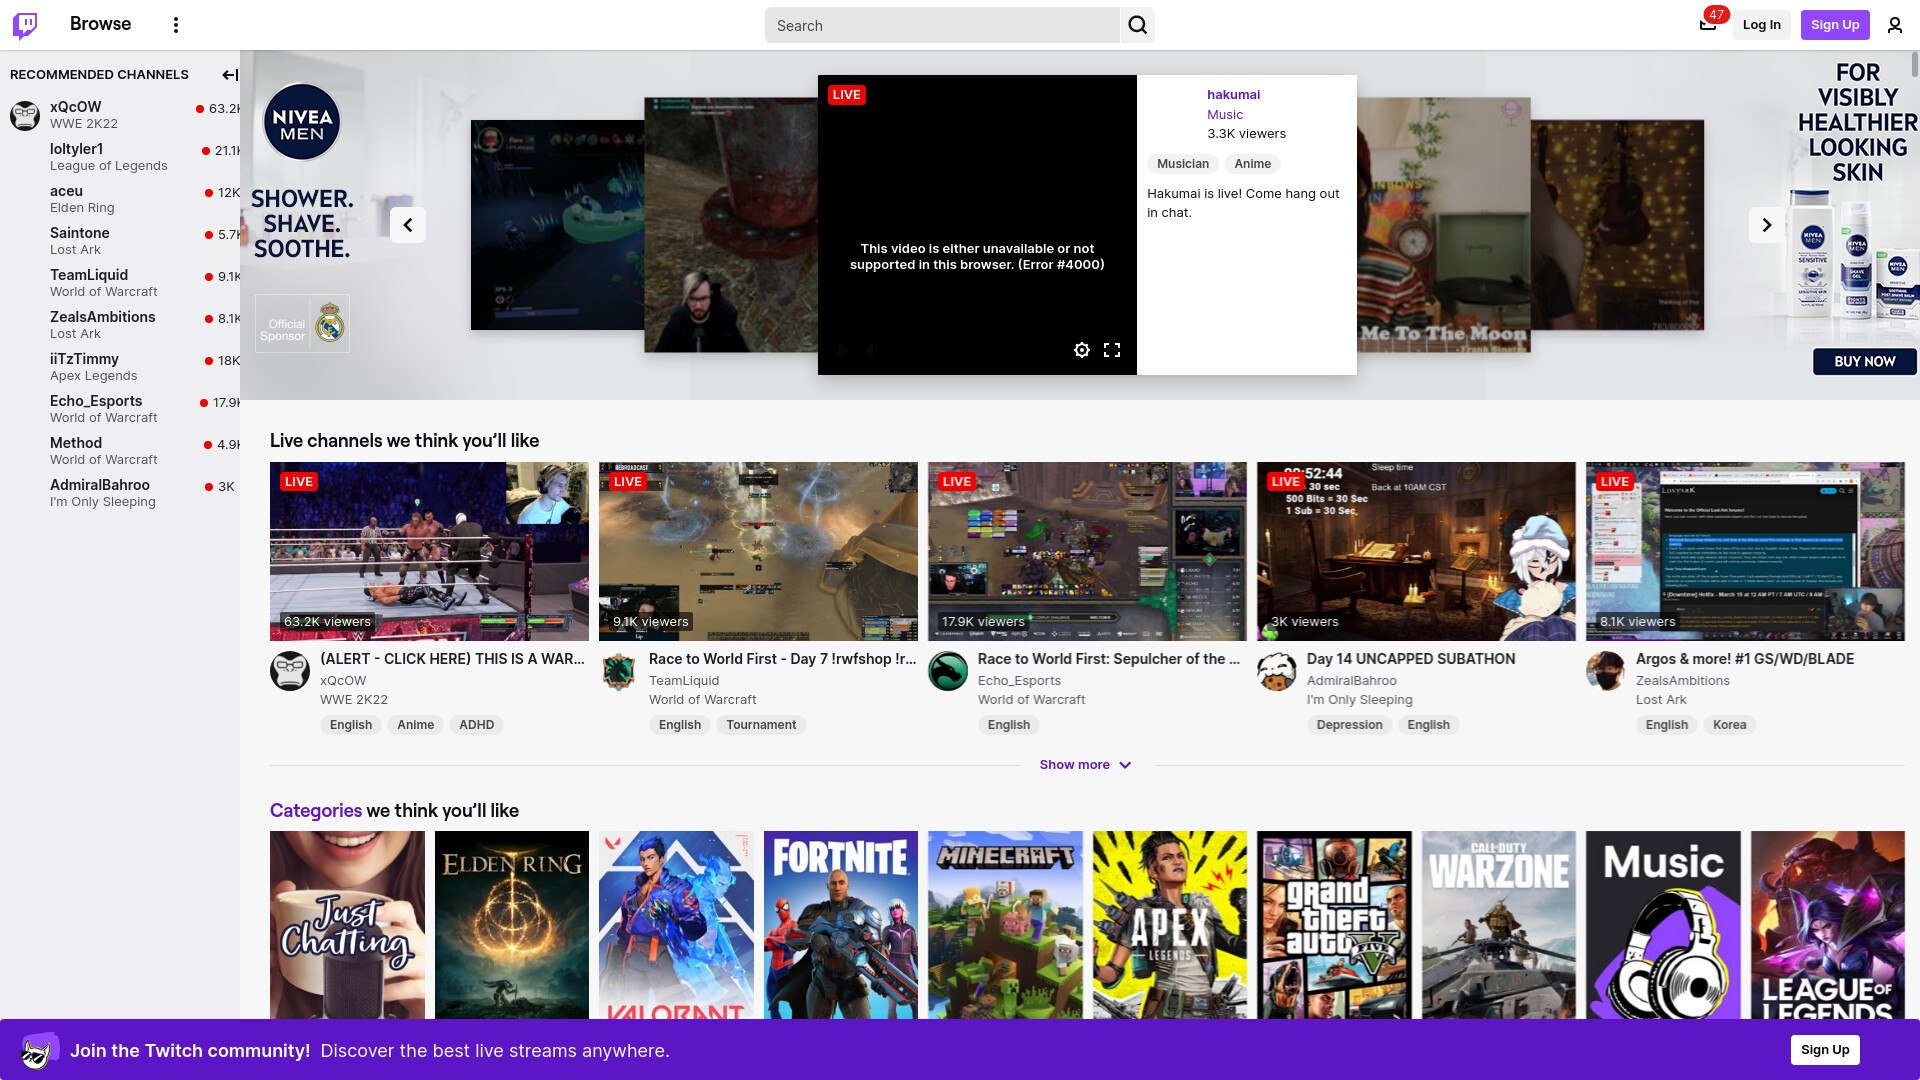Open stream title Day 14 UNCAPPED SUBATHON
This screenshot has width=1920, height=1080.
tap(1411, 659)
